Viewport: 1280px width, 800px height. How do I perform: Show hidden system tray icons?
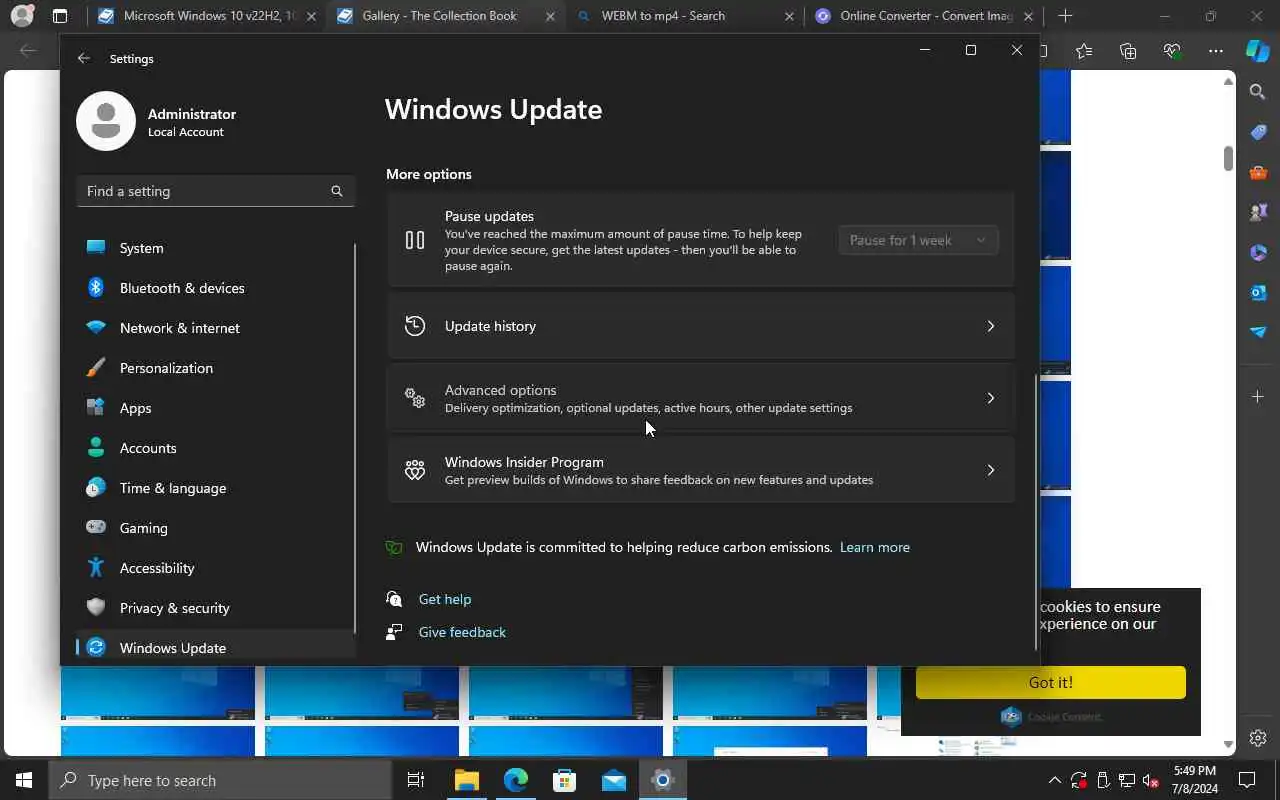coord(1054,780)
